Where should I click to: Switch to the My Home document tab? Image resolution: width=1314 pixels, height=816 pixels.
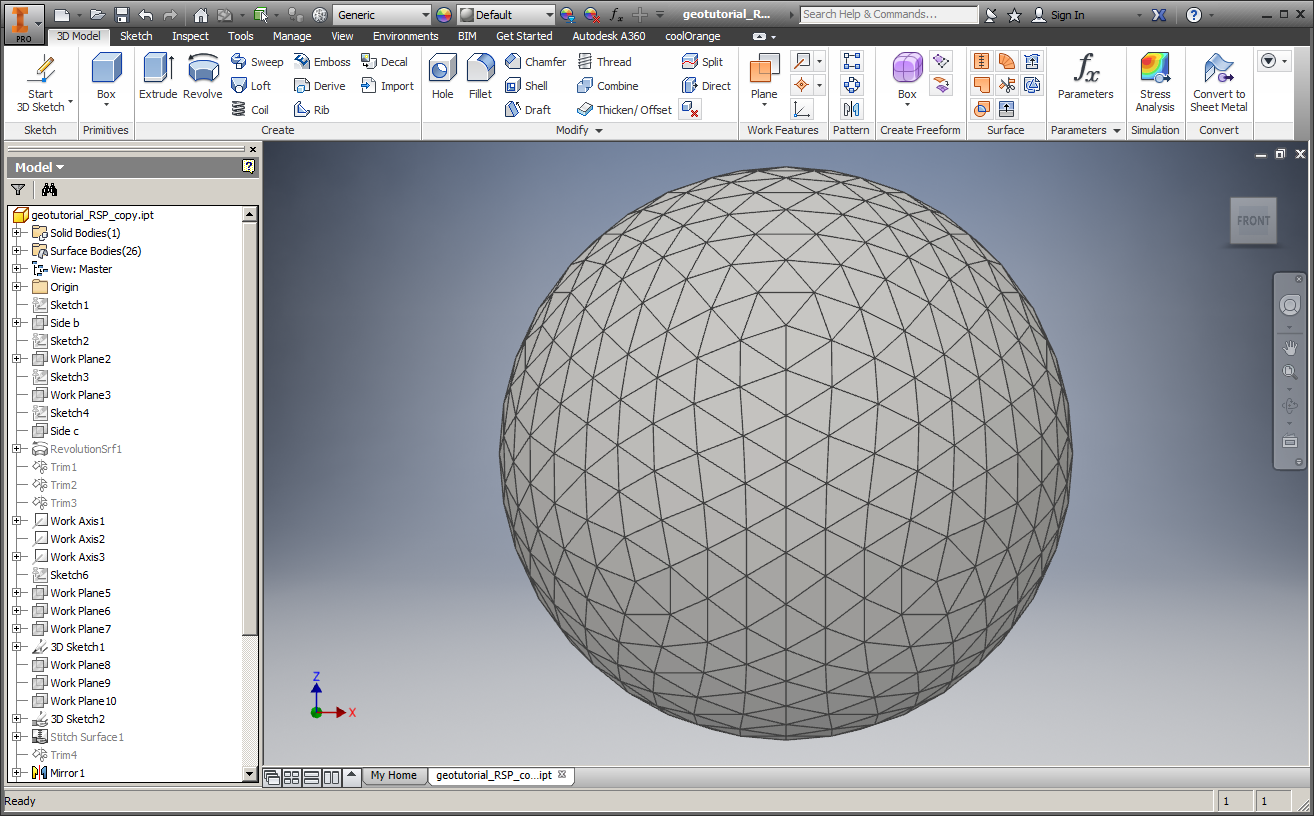point(394,775)
